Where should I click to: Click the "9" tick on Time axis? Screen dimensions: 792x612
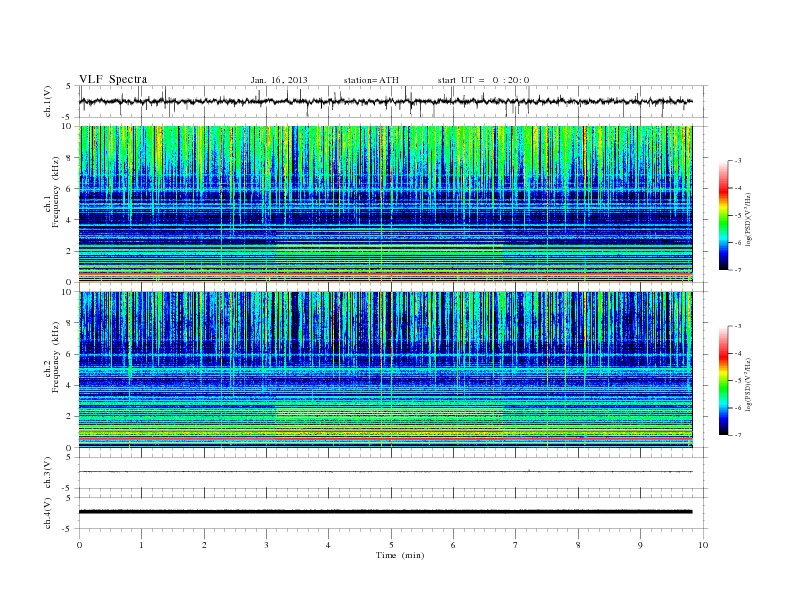pos(640,545)
